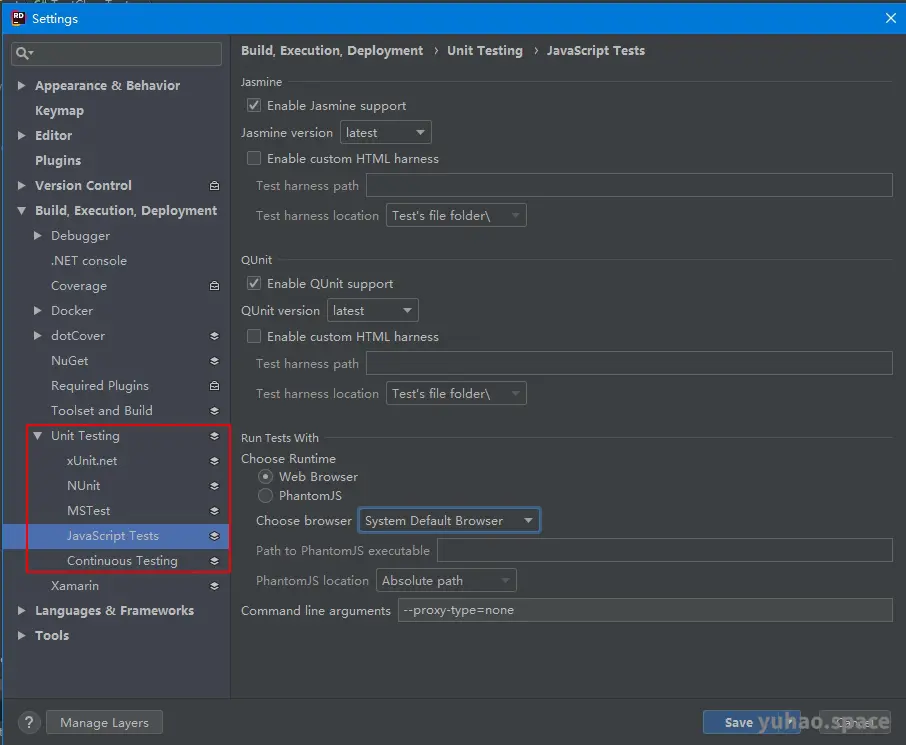
Task: Disable the Enable Jasmine support checkbox
Action: (253, 105)
